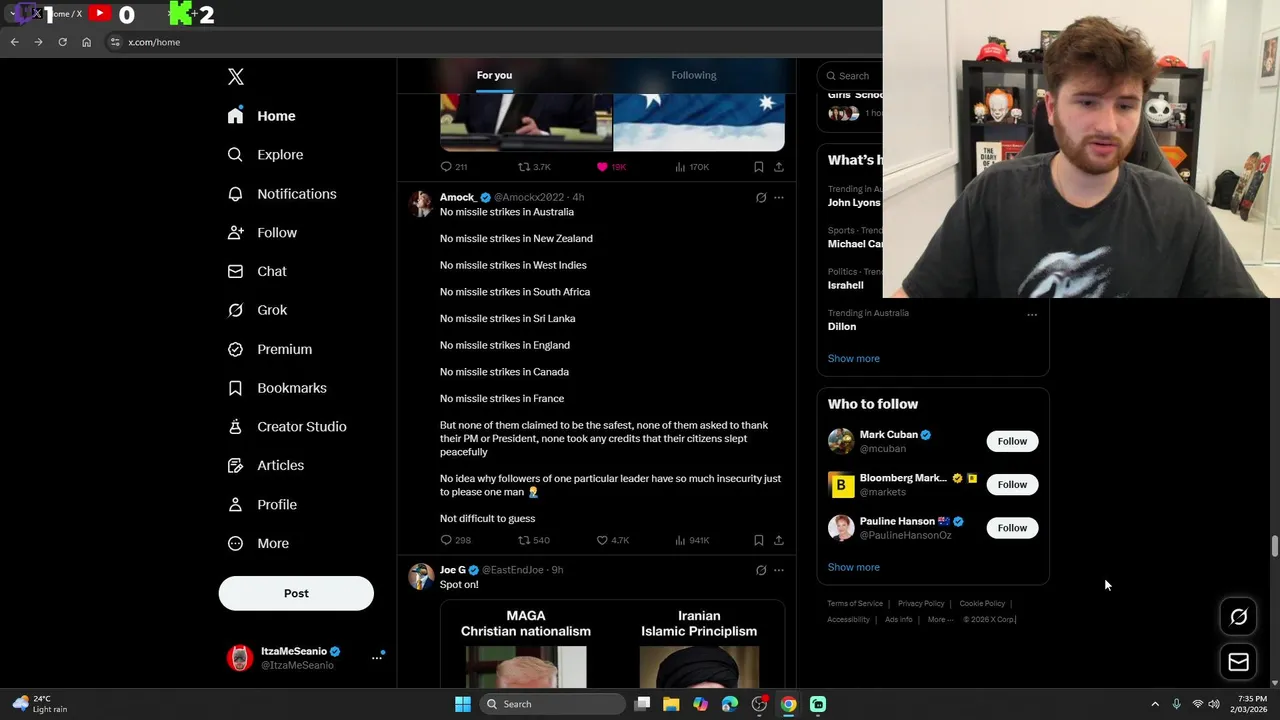Switch to the Following tab

click(694, 75)
